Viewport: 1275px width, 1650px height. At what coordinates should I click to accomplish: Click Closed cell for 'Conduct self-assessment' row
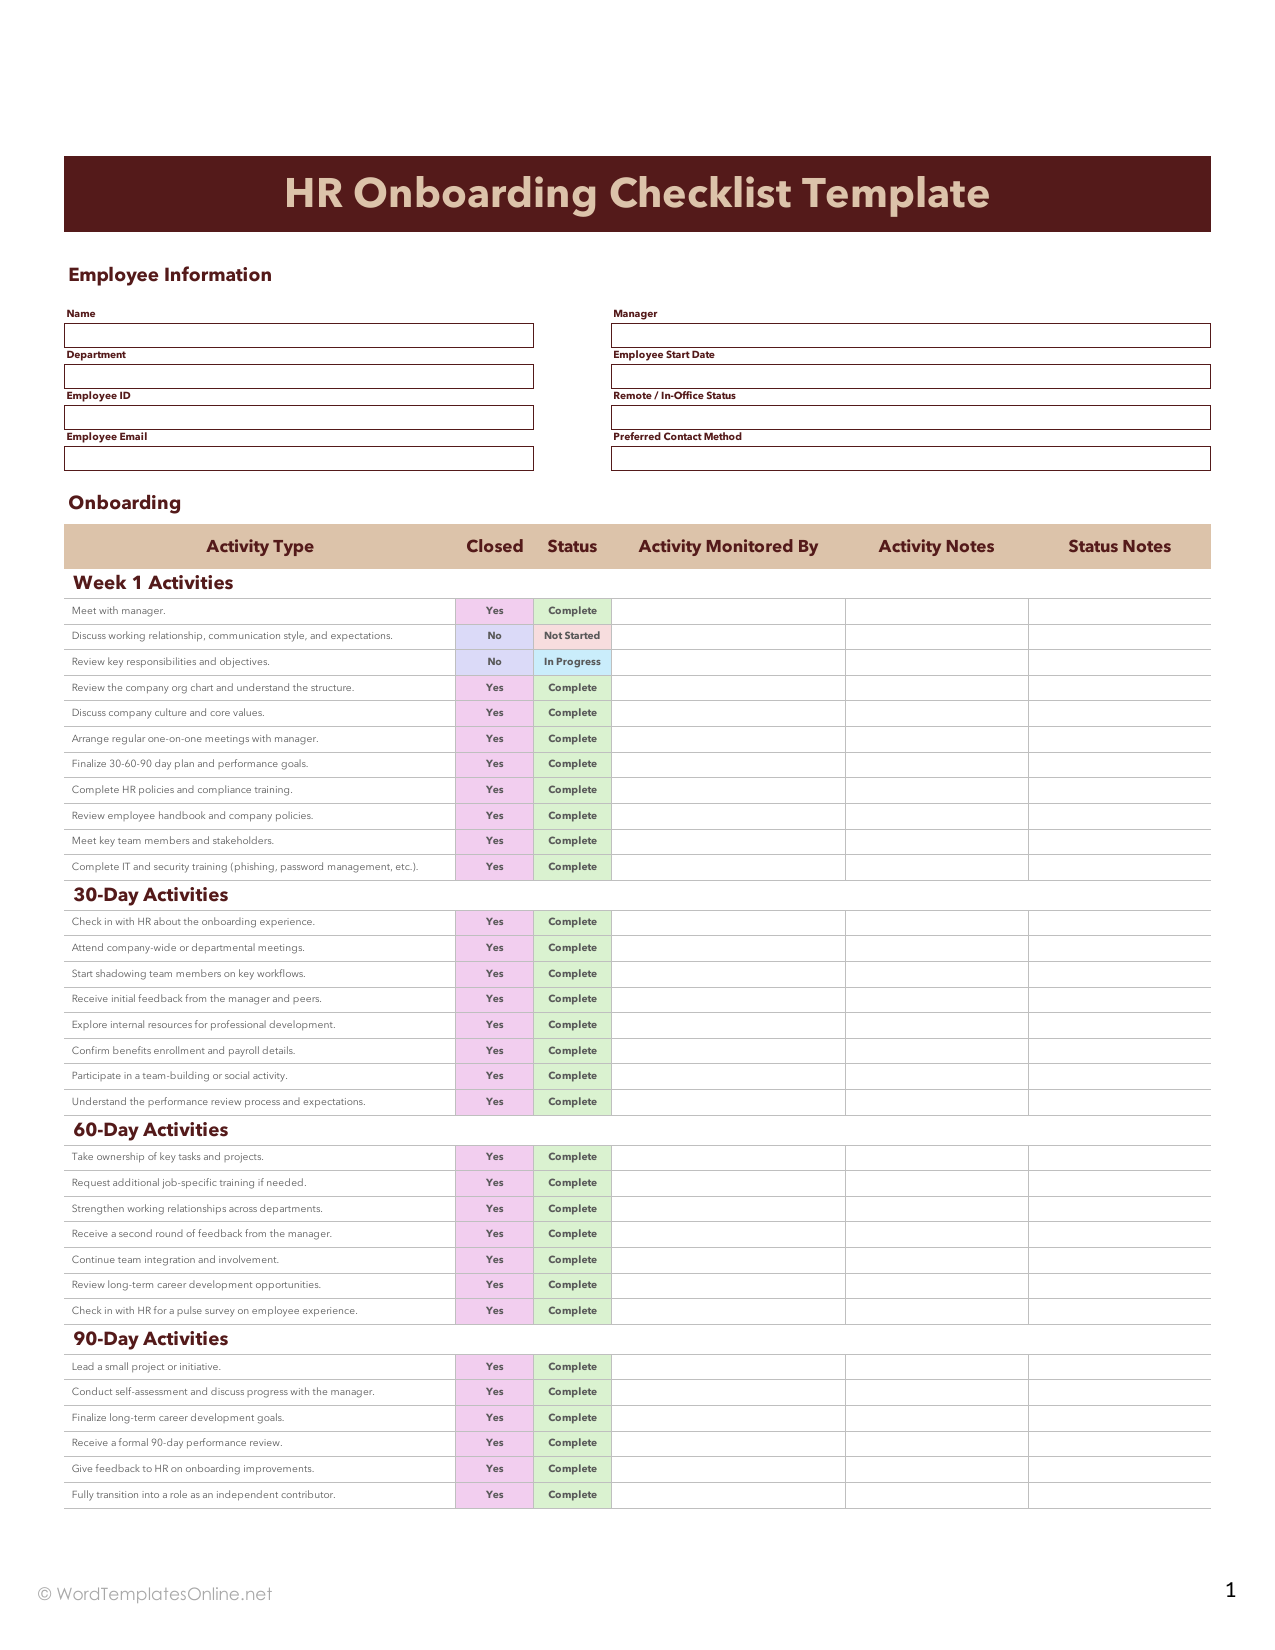coord(494,1392)
